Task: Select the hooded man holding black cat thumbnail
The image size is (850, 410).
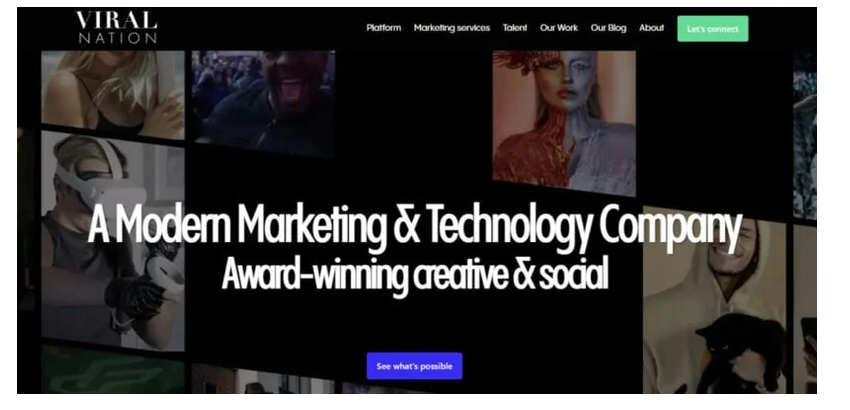Action: (714, 301)
